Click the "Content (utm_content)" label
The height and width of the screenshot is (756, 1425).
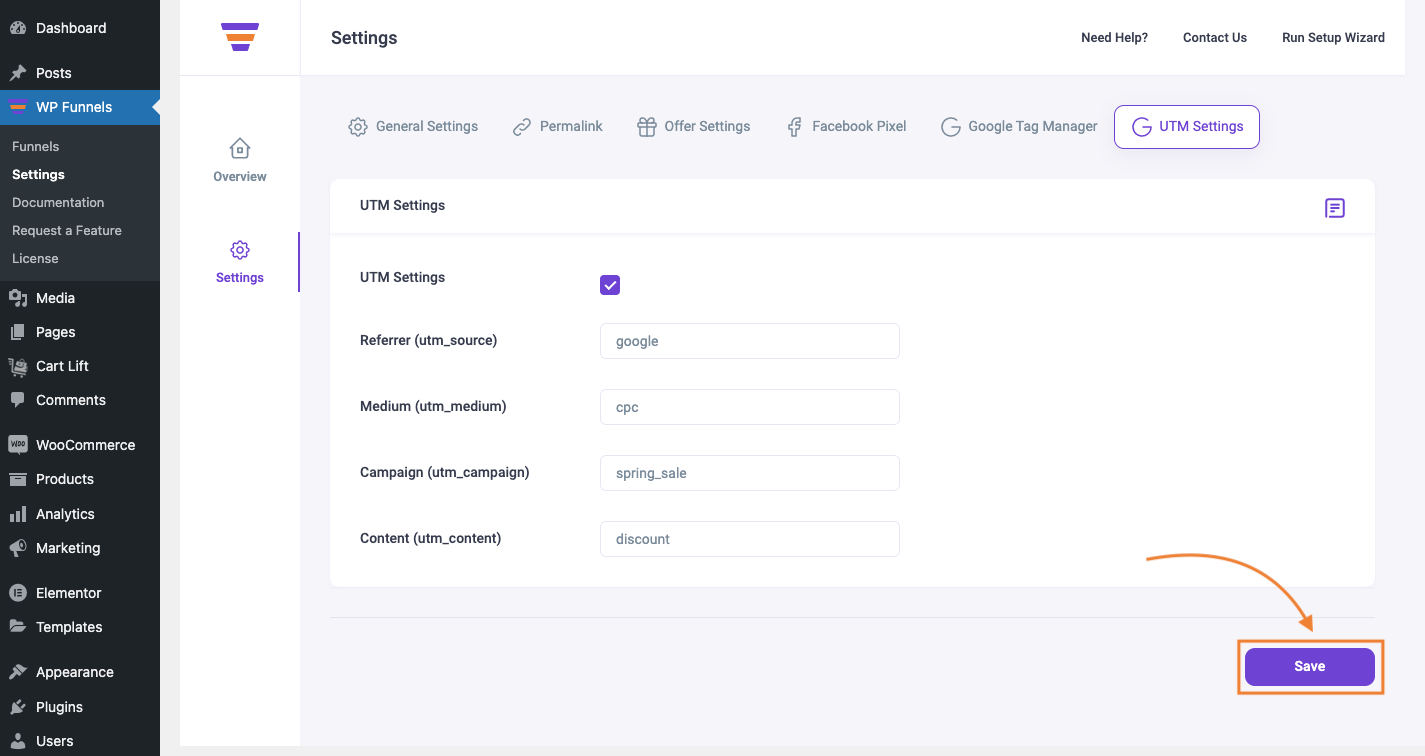click(x=430, y=538)
